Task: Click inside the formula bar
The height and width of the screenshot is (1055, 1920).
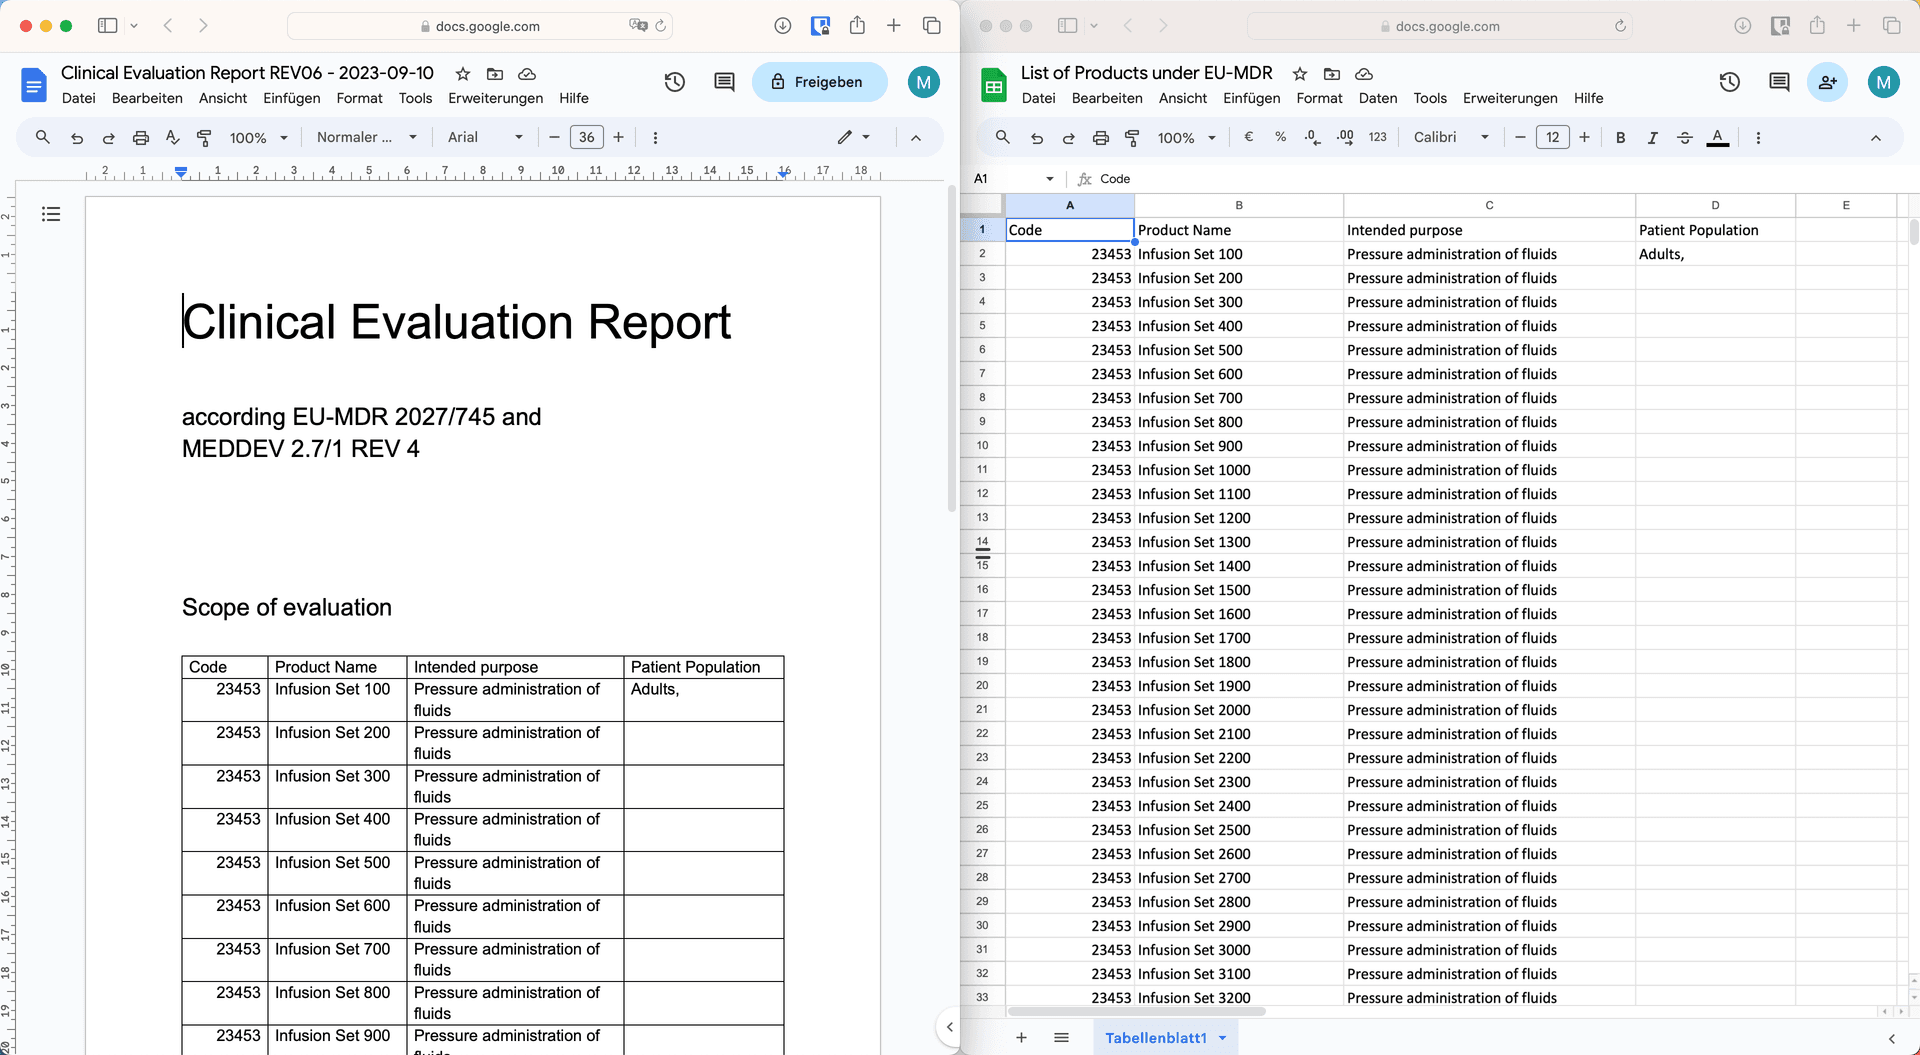Action: point(1300,178)
